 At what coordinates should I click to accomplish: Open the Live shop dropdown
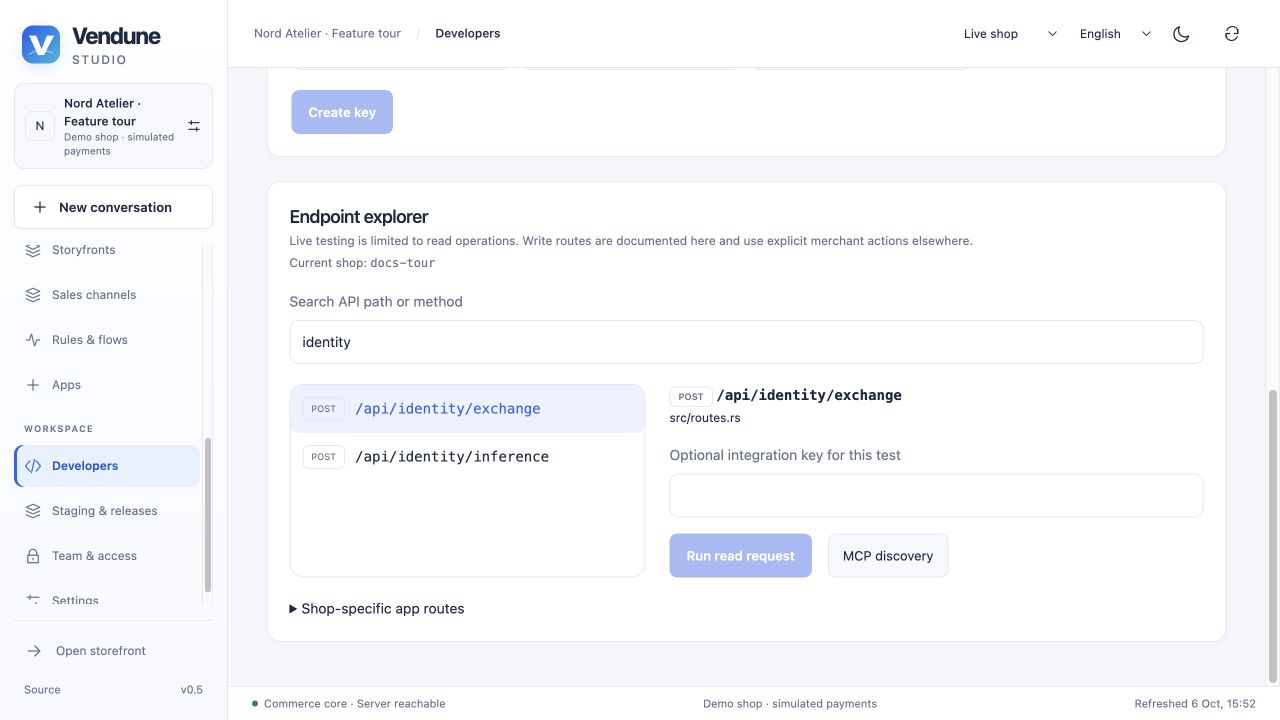pos(1010,34)
